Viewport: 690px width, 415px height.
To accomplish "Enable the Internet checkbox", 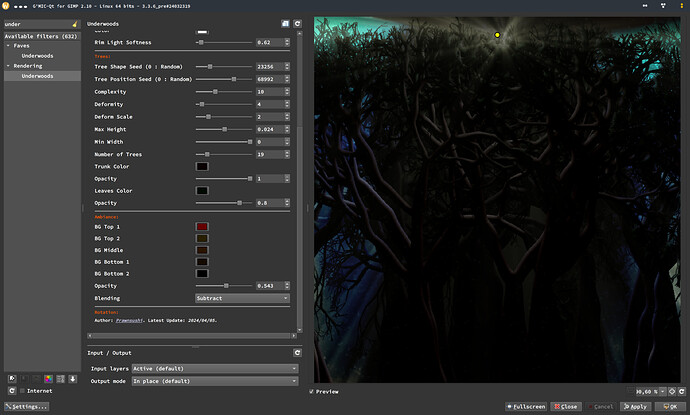I will click(x=22, y=391).
